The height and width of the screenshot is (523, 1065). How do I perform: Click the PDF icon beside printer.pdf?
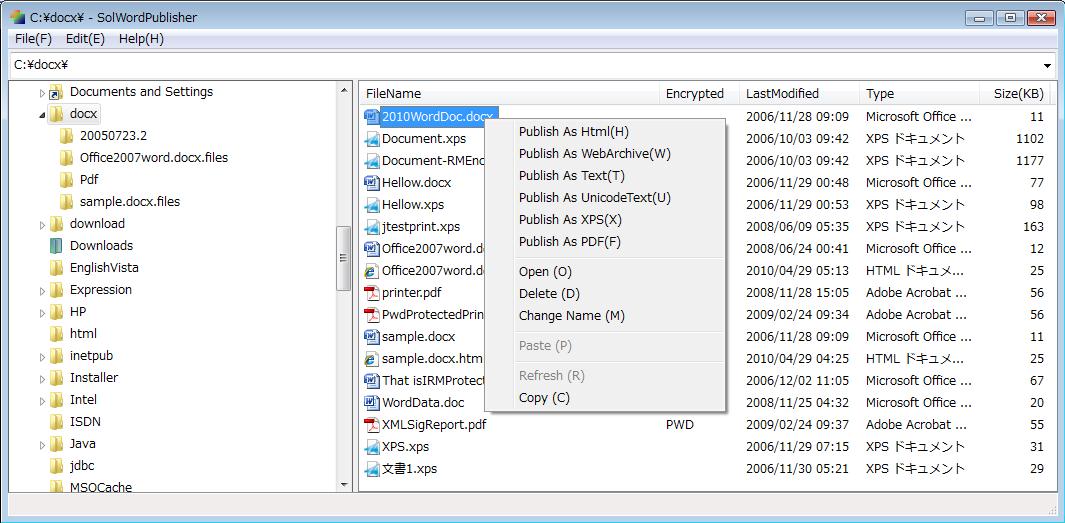(x=372, y=293)
